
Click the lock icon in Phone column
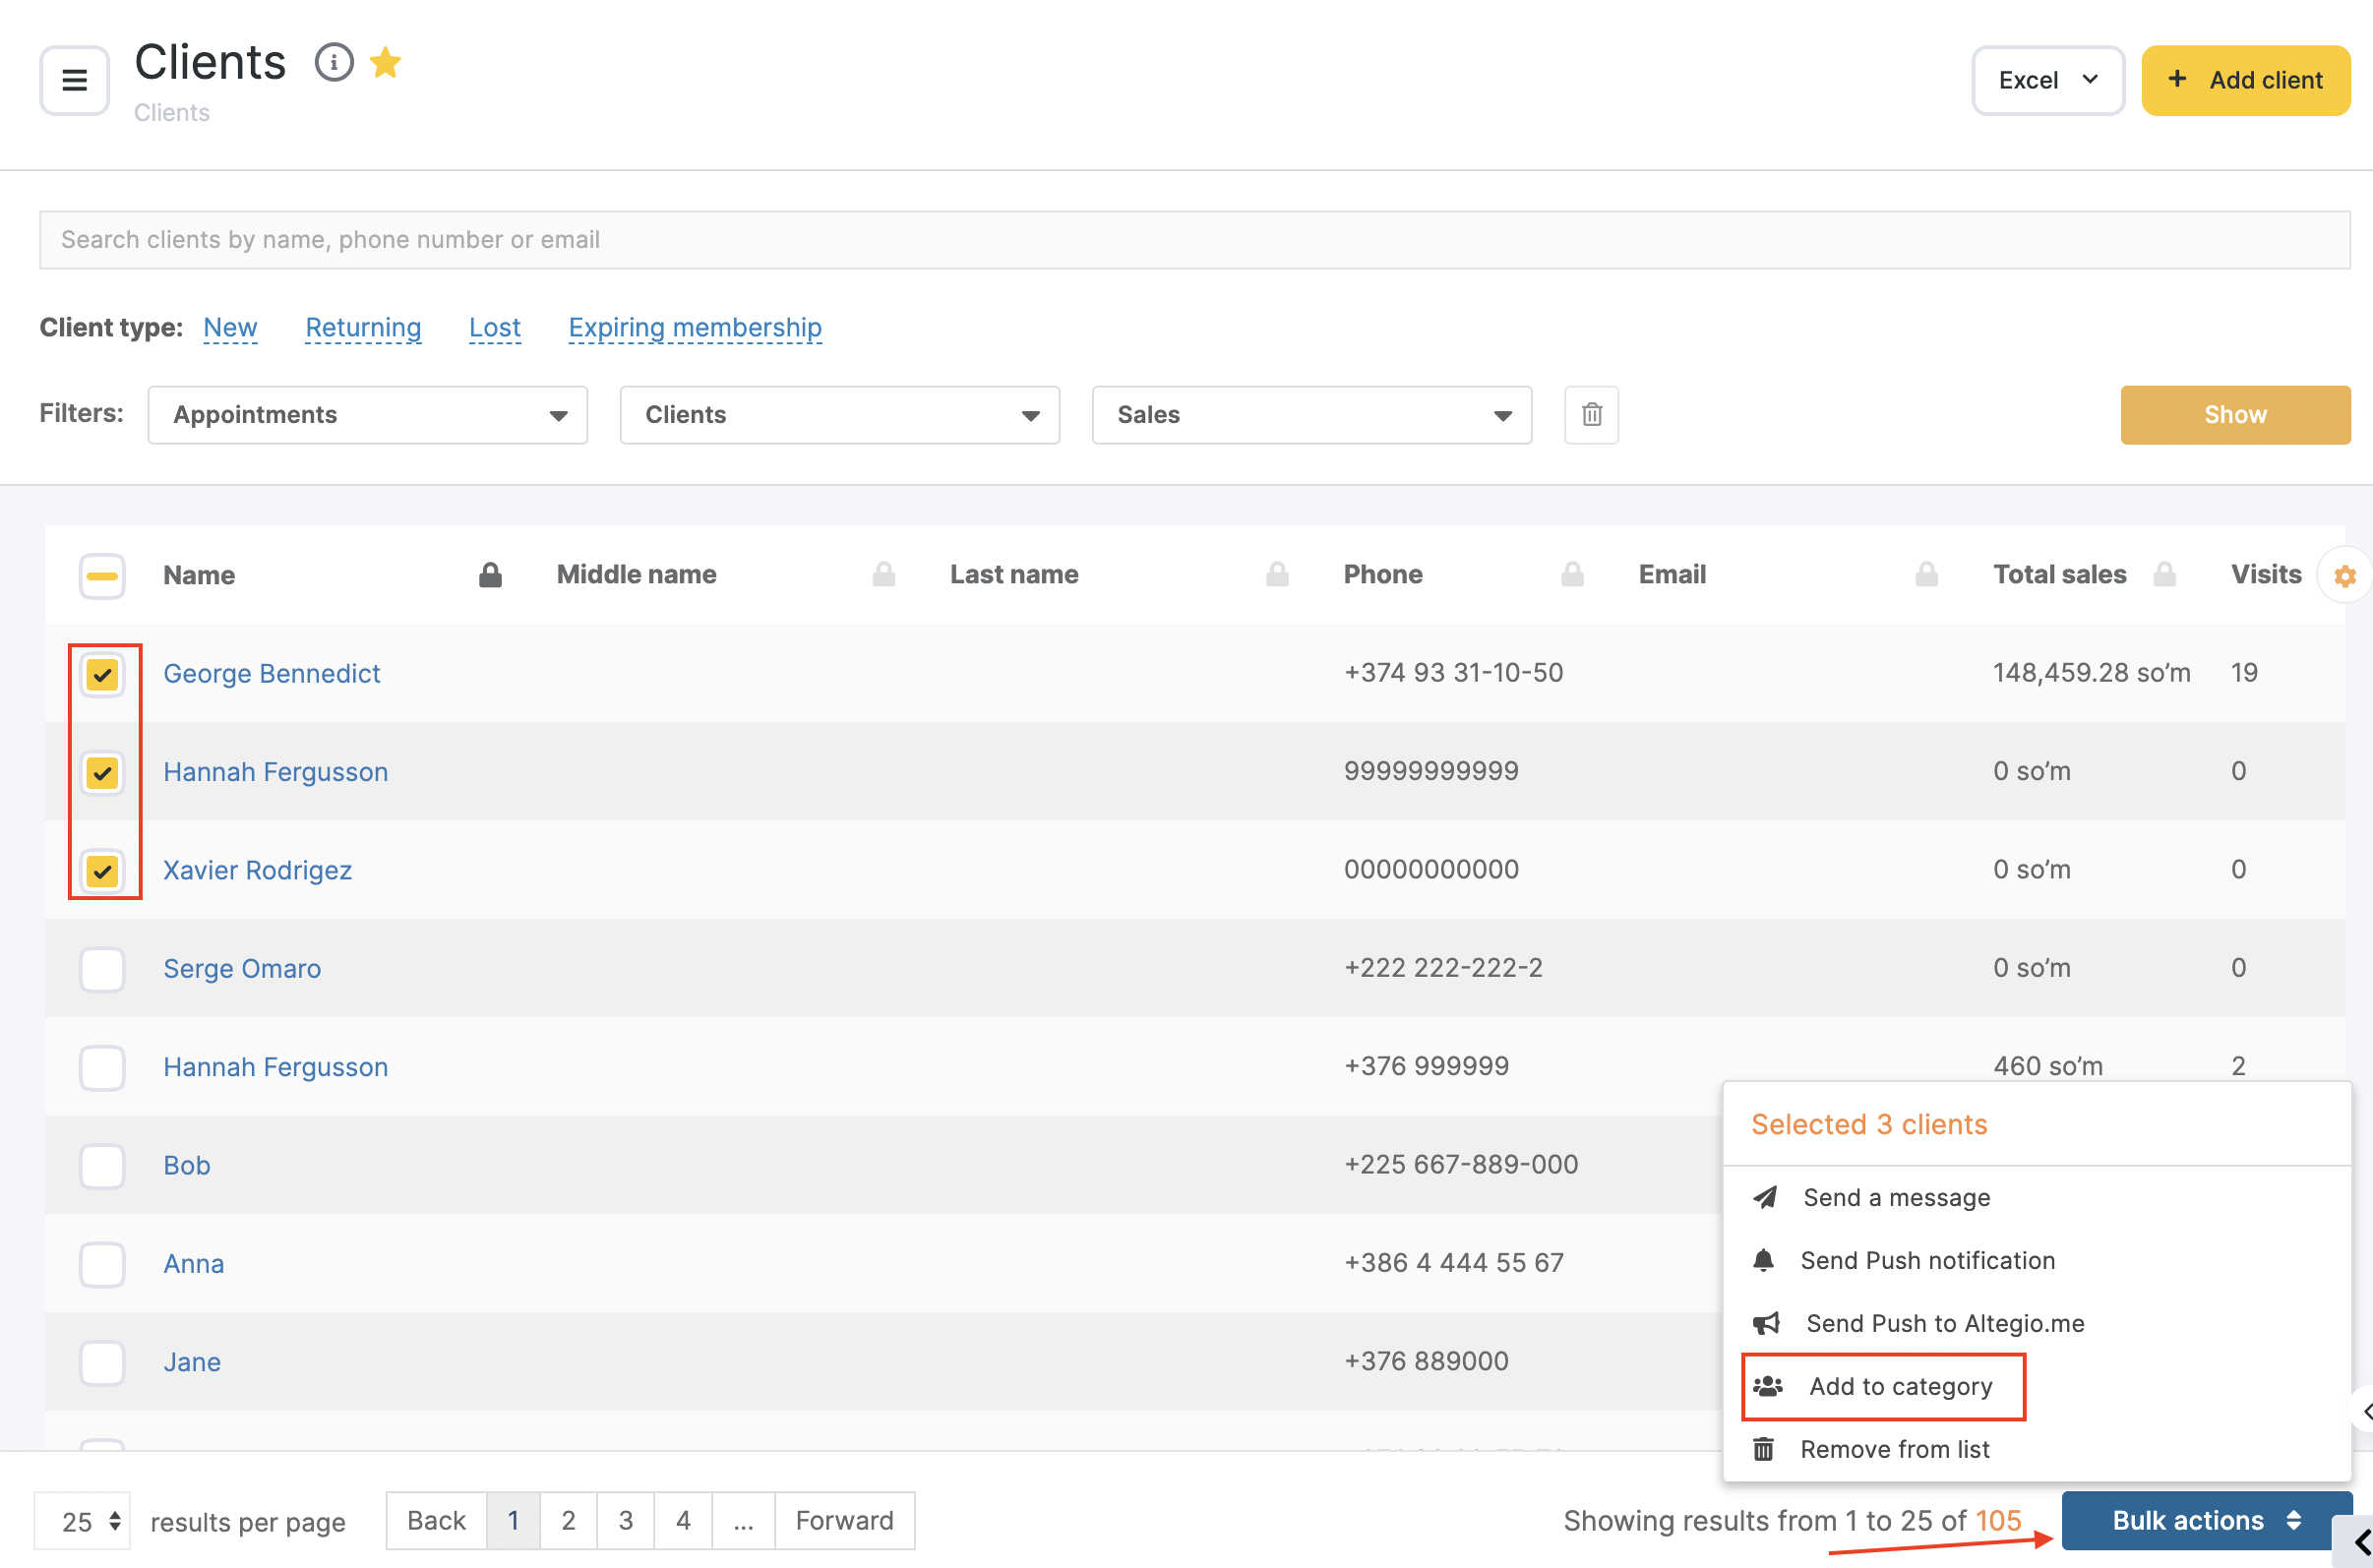pyautogui.click(x=1572, y=575)
